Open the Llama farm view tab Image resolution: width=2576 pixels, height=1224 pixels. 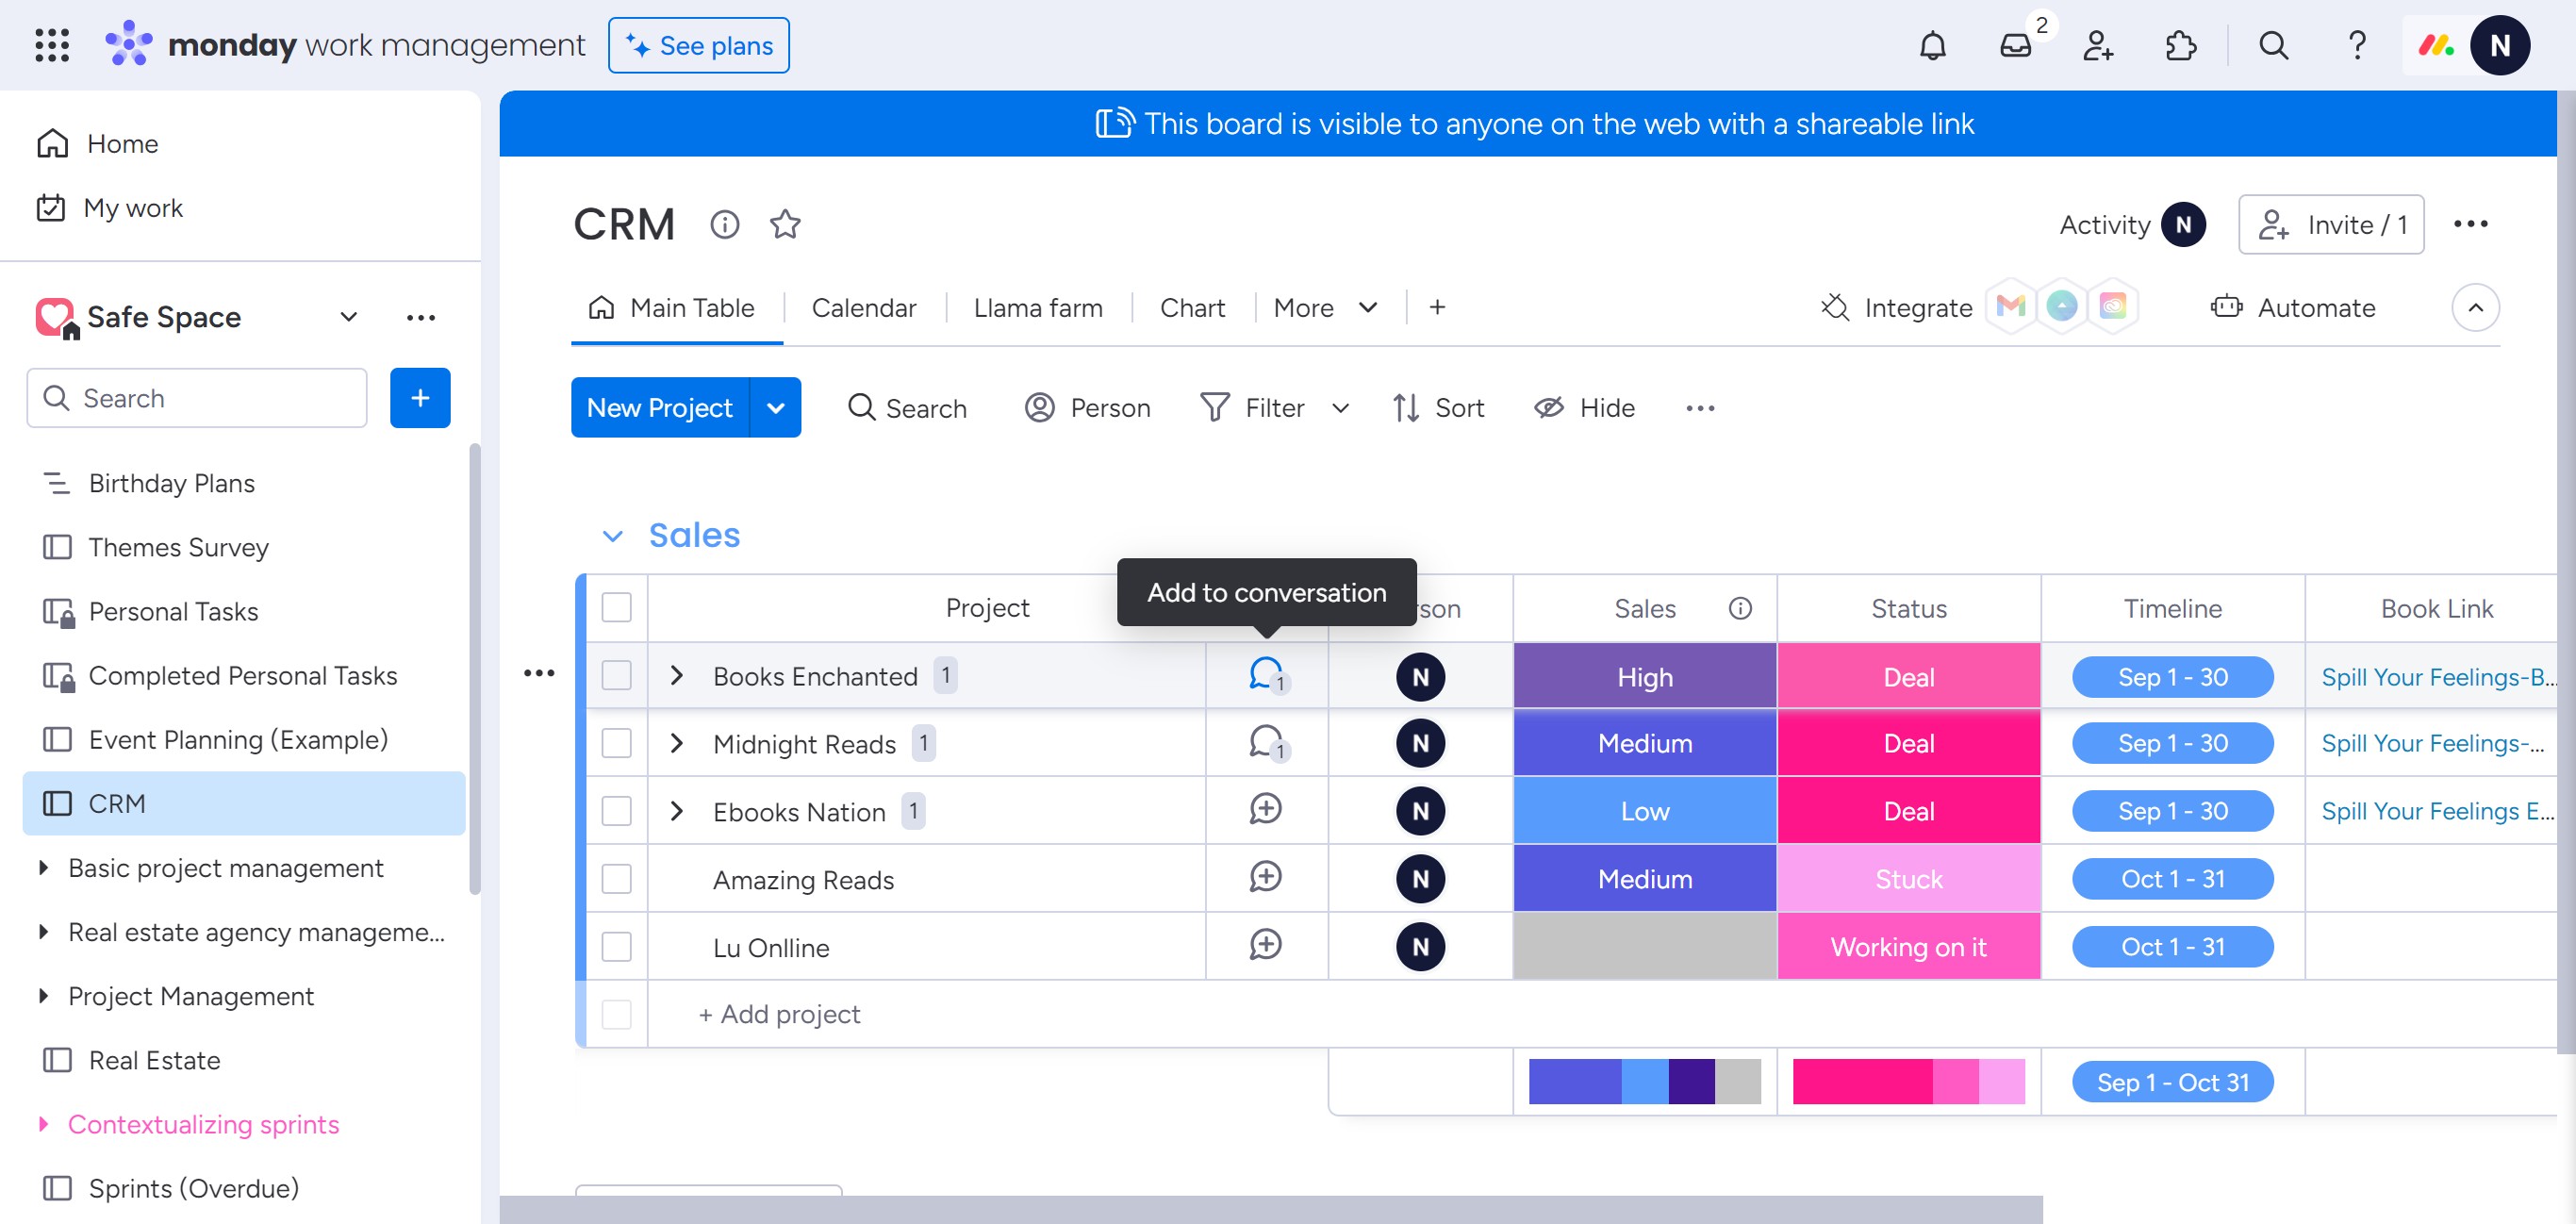click(1037, 308)
